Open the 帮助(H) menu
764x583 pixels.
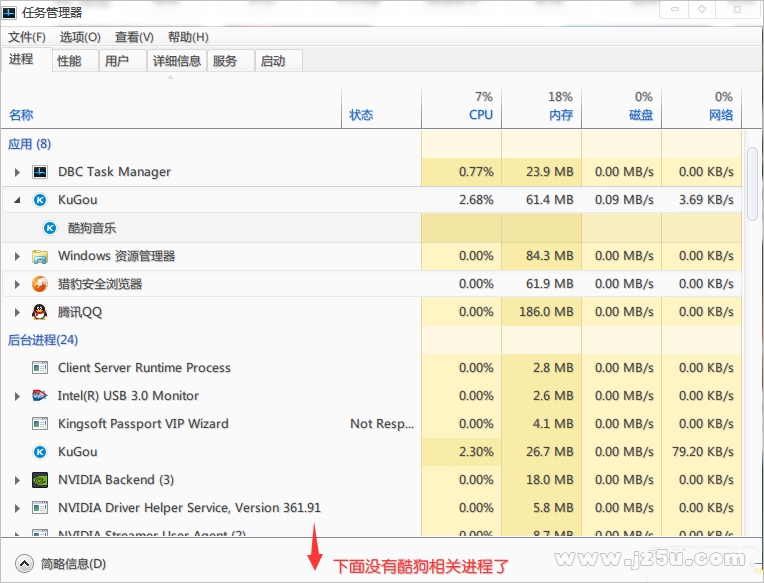188,37
